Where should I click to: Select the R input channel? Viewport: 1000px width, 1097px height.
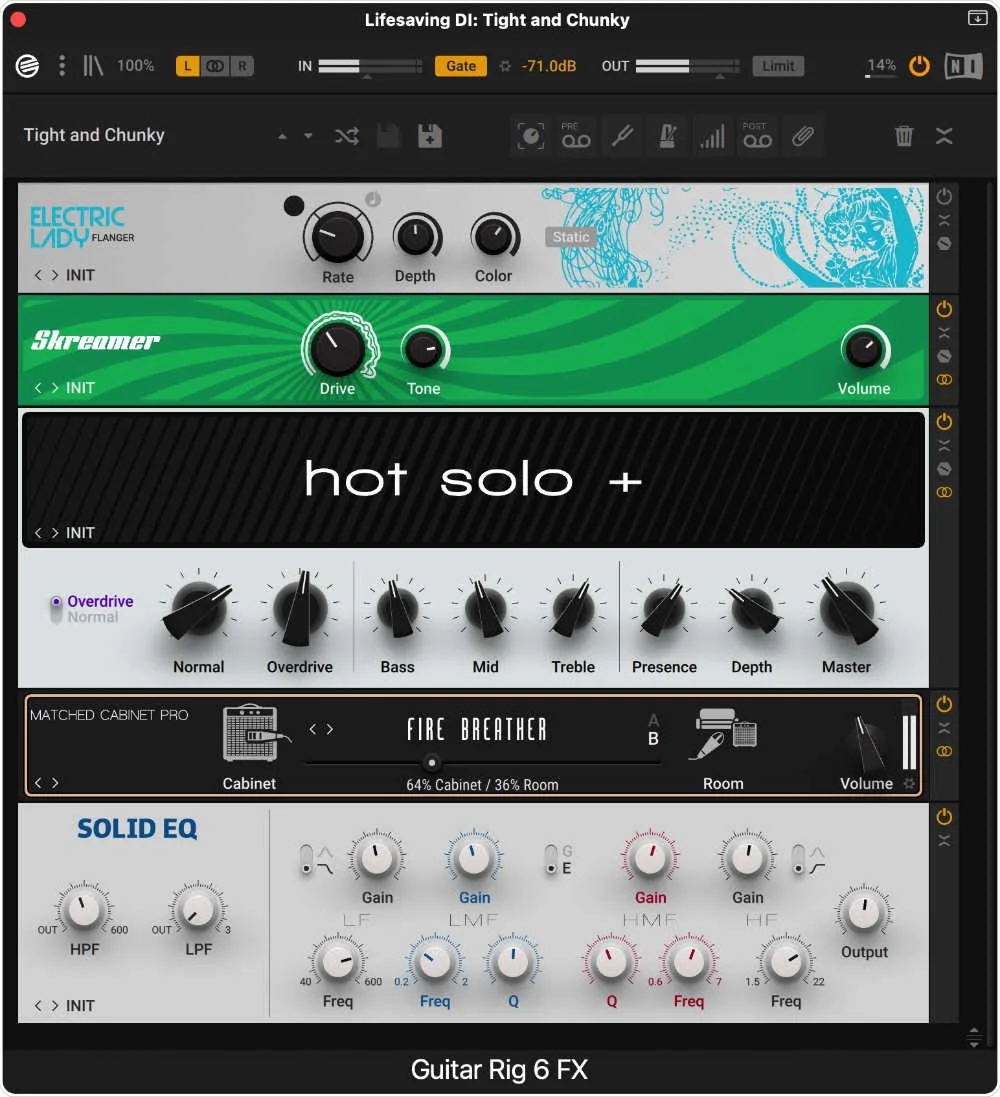click(242, 66)
